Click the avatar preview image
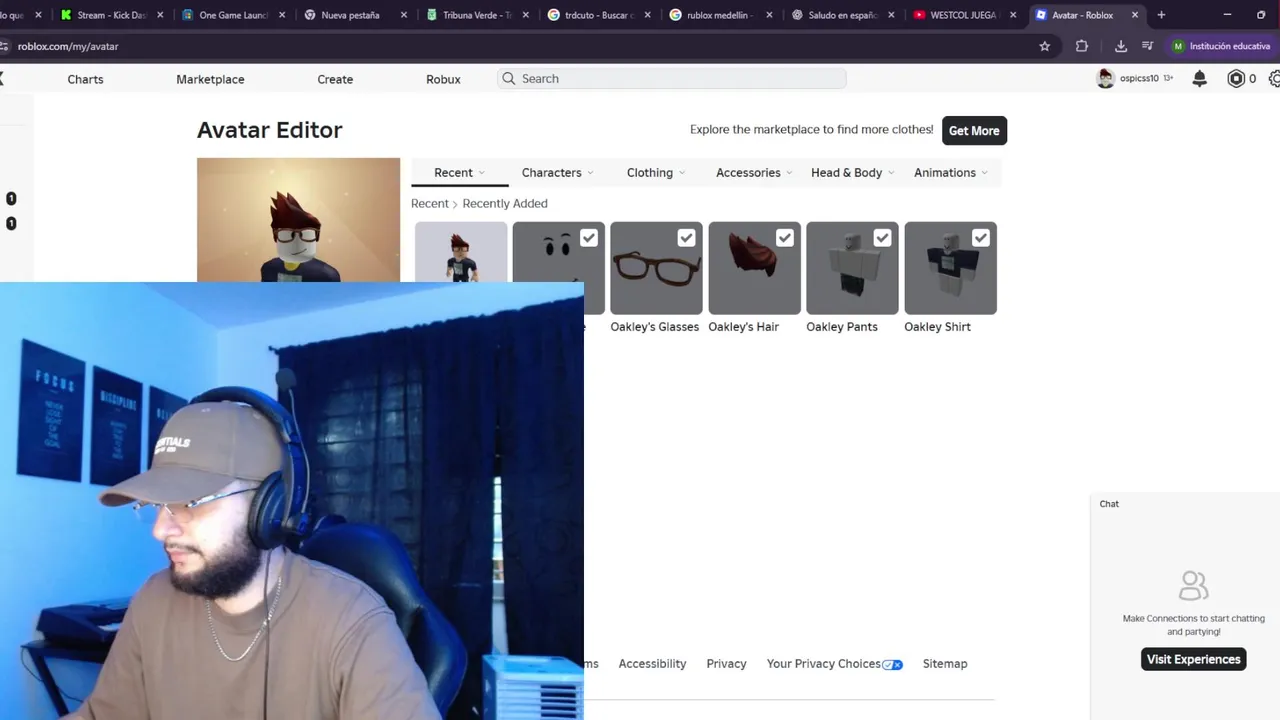Screen dimensions: 1280x720 [298, 220]
